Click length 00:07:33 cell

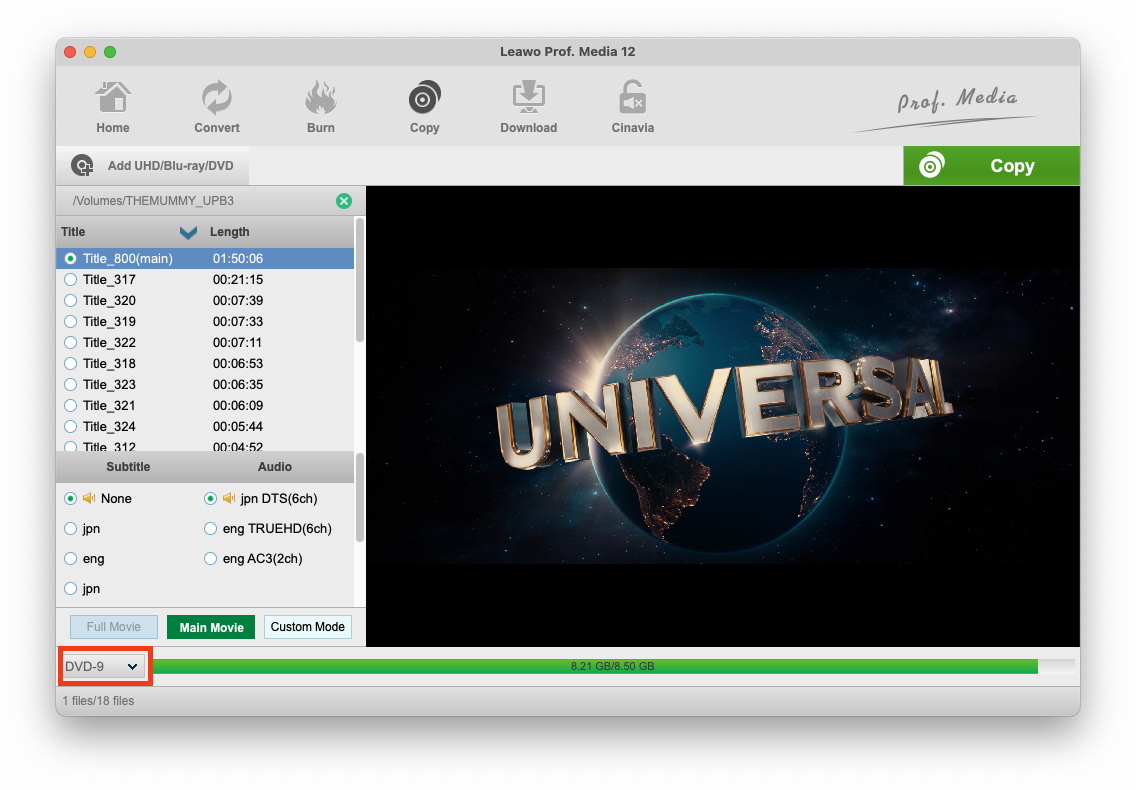pyautogui.click(x=238, y=322)
